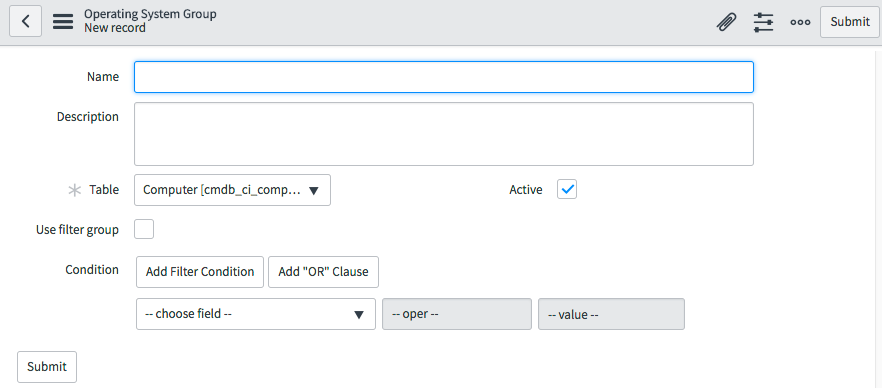The image size is (882, 388).
Task: Enable the Use filter group checkbox
Action: [x=144, y=229]
